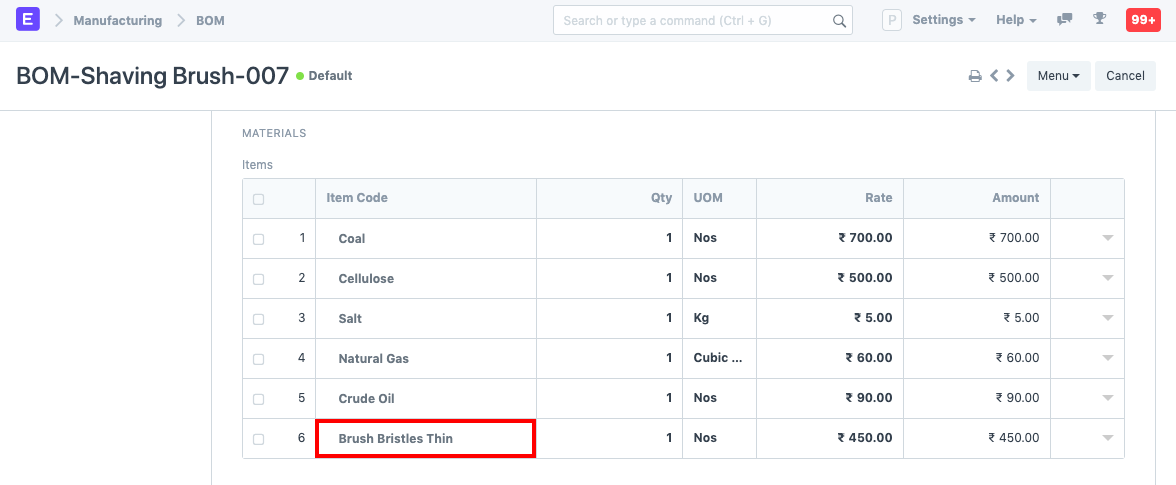Go to next document arrow
This screenshot has width=1176, height=485.
(1011, 76)
